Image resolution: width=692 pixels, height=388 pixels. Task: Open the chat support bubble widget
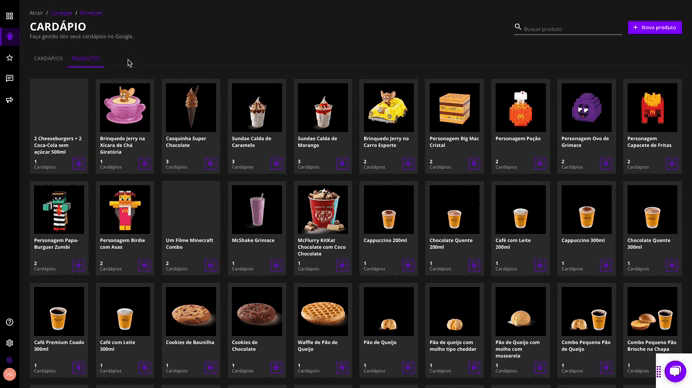(675, 371)
